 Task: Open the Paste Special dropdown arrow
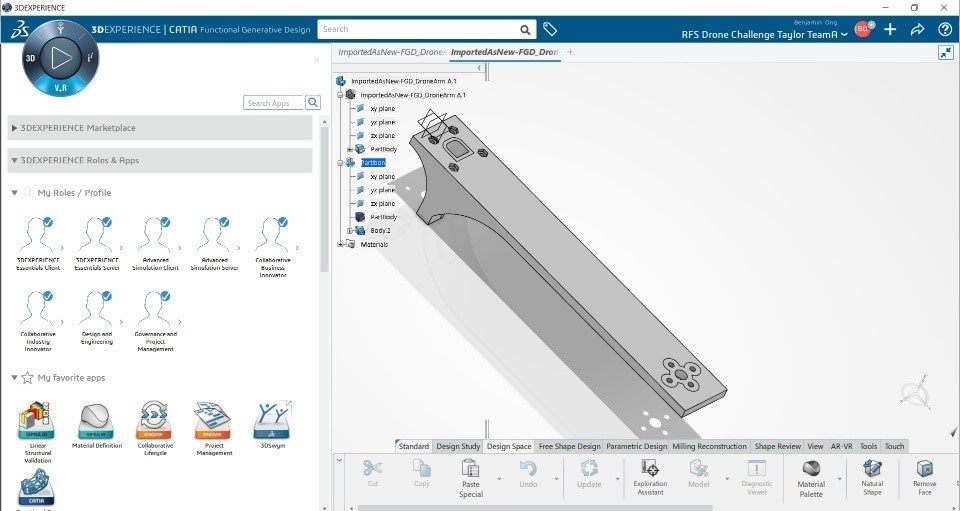(498, 479)
